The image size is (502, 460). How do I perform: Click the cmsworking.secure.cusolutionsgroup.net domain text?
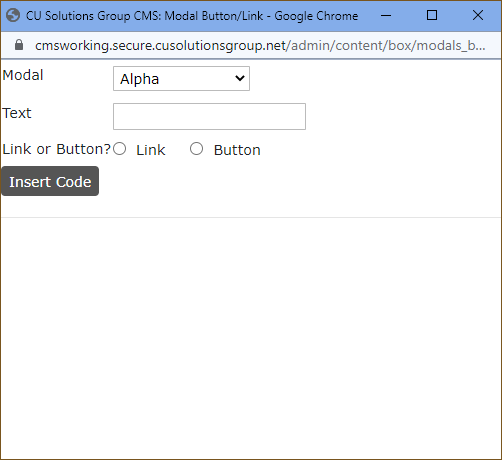point(161,45)
